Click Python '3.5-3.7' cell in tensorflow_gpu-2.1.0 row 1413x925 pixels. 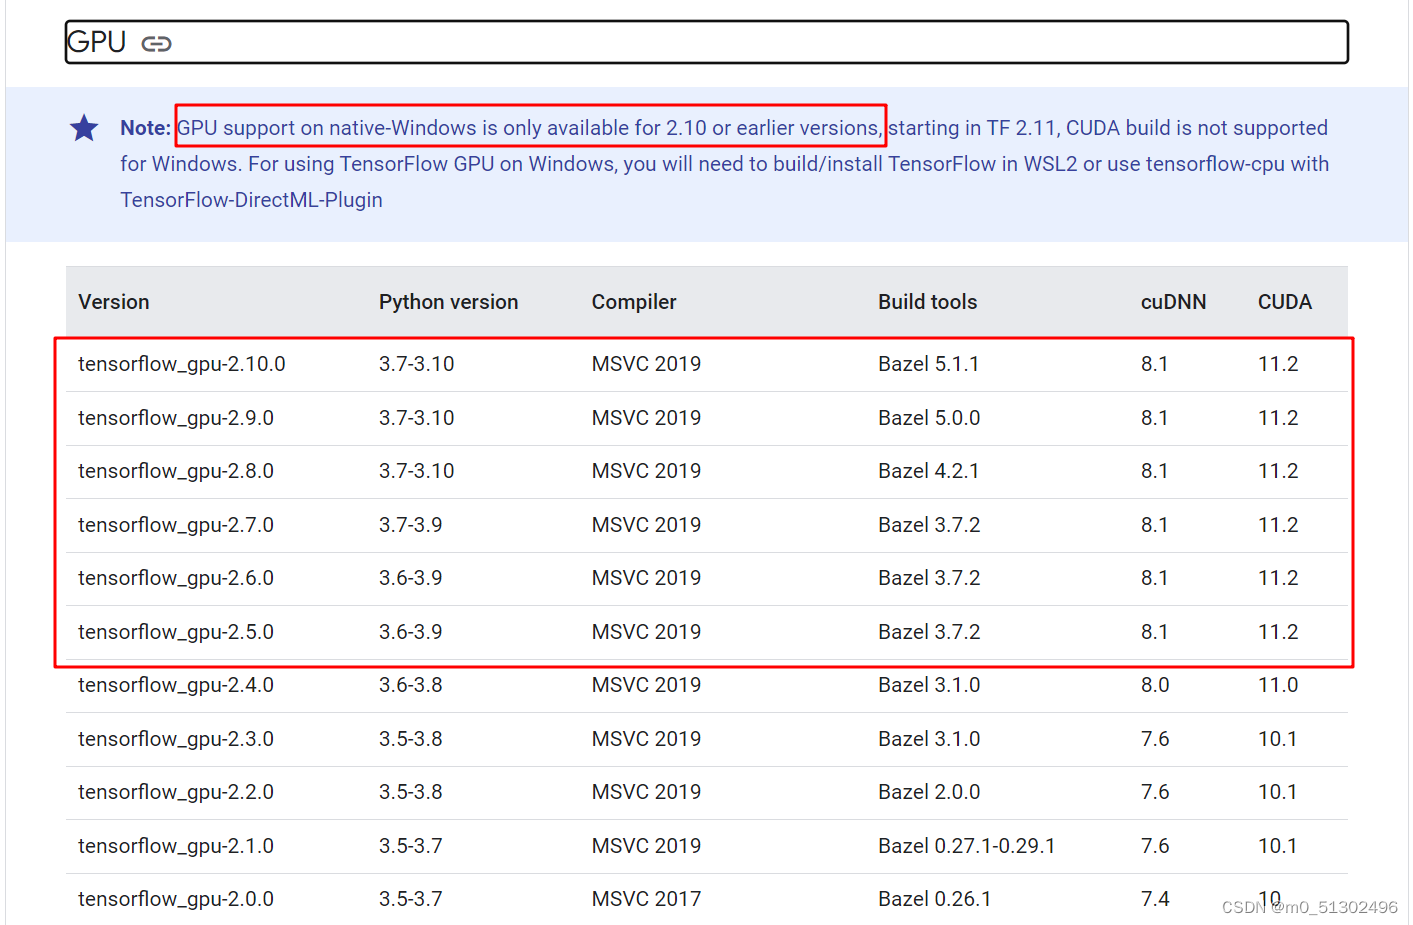click(411, 846)
